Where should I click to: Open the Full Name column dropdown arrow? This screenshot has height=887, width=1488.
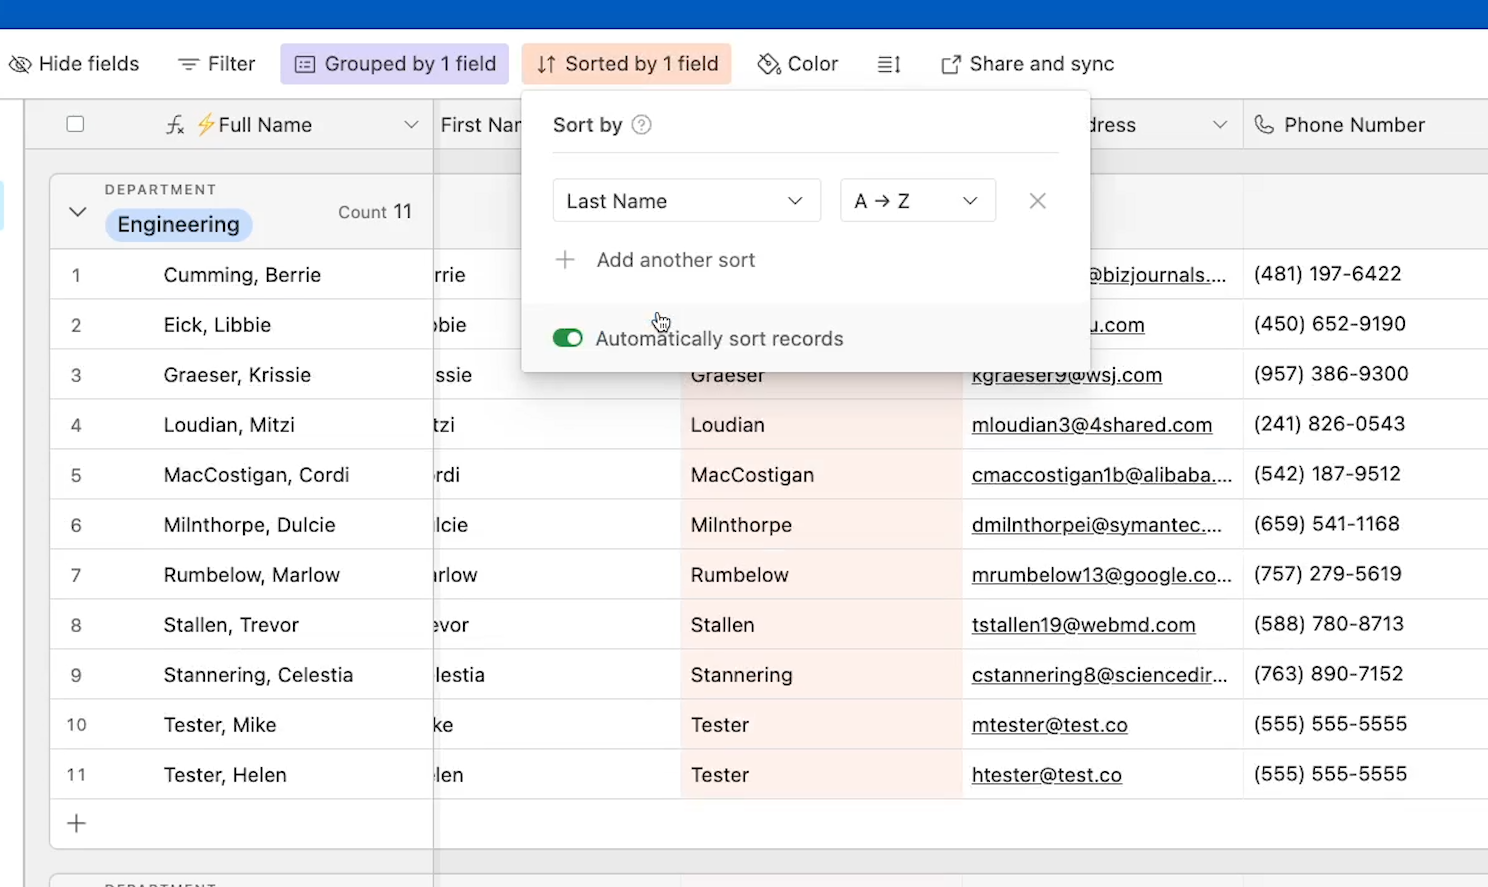tap(411, 125)
